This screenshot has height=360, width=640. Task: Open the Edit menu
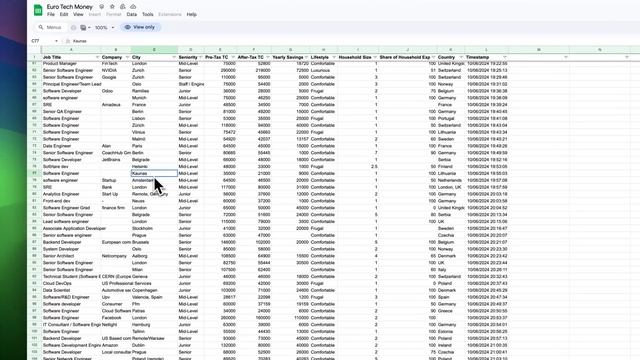[64, 14]
